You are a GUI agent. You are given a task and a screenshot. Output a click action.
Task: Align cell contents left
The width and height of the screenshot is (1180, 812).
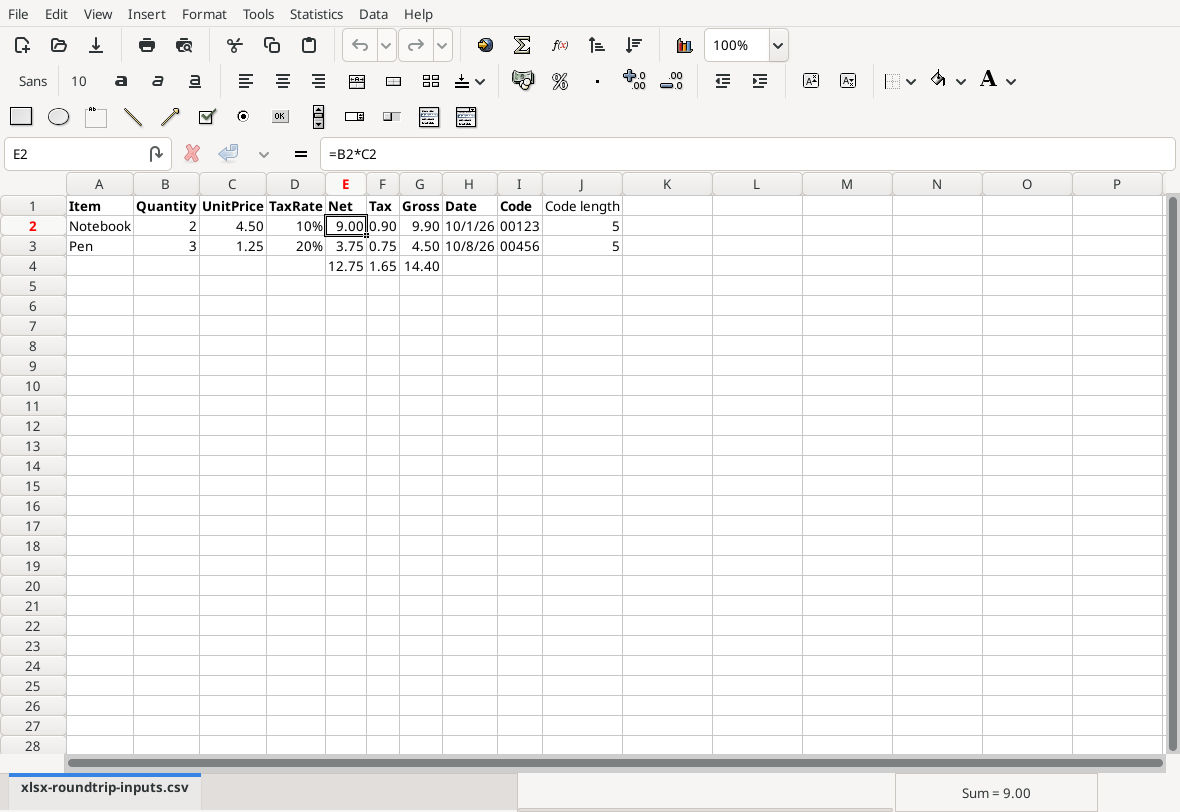(x=245, y=81)
